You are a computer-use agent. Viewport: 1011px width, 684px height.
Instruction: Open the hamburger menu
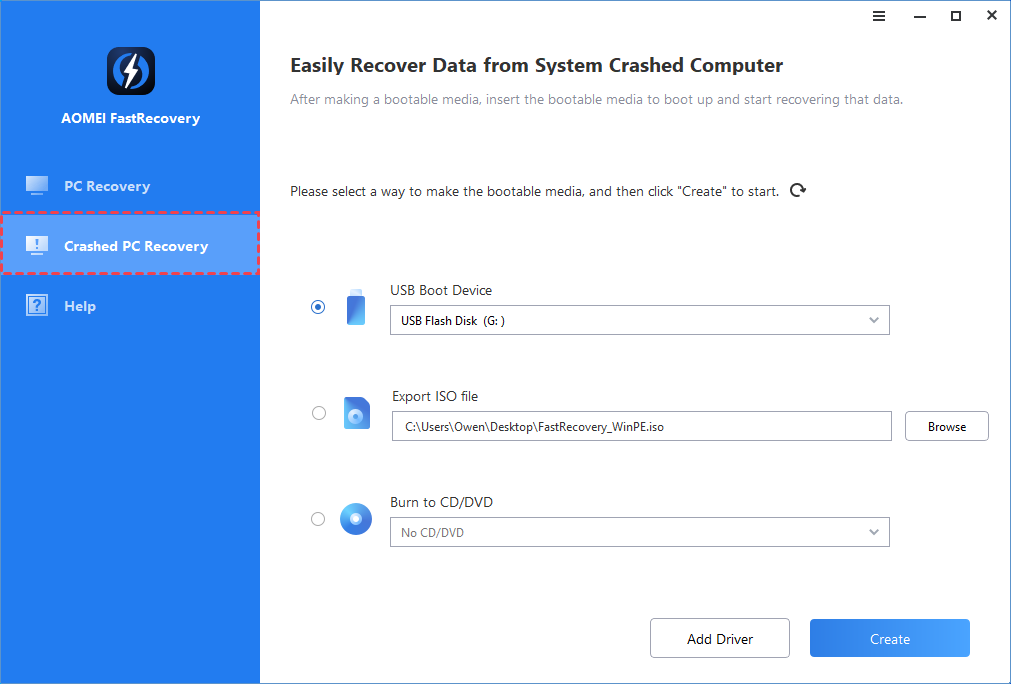tap(878, 16)
